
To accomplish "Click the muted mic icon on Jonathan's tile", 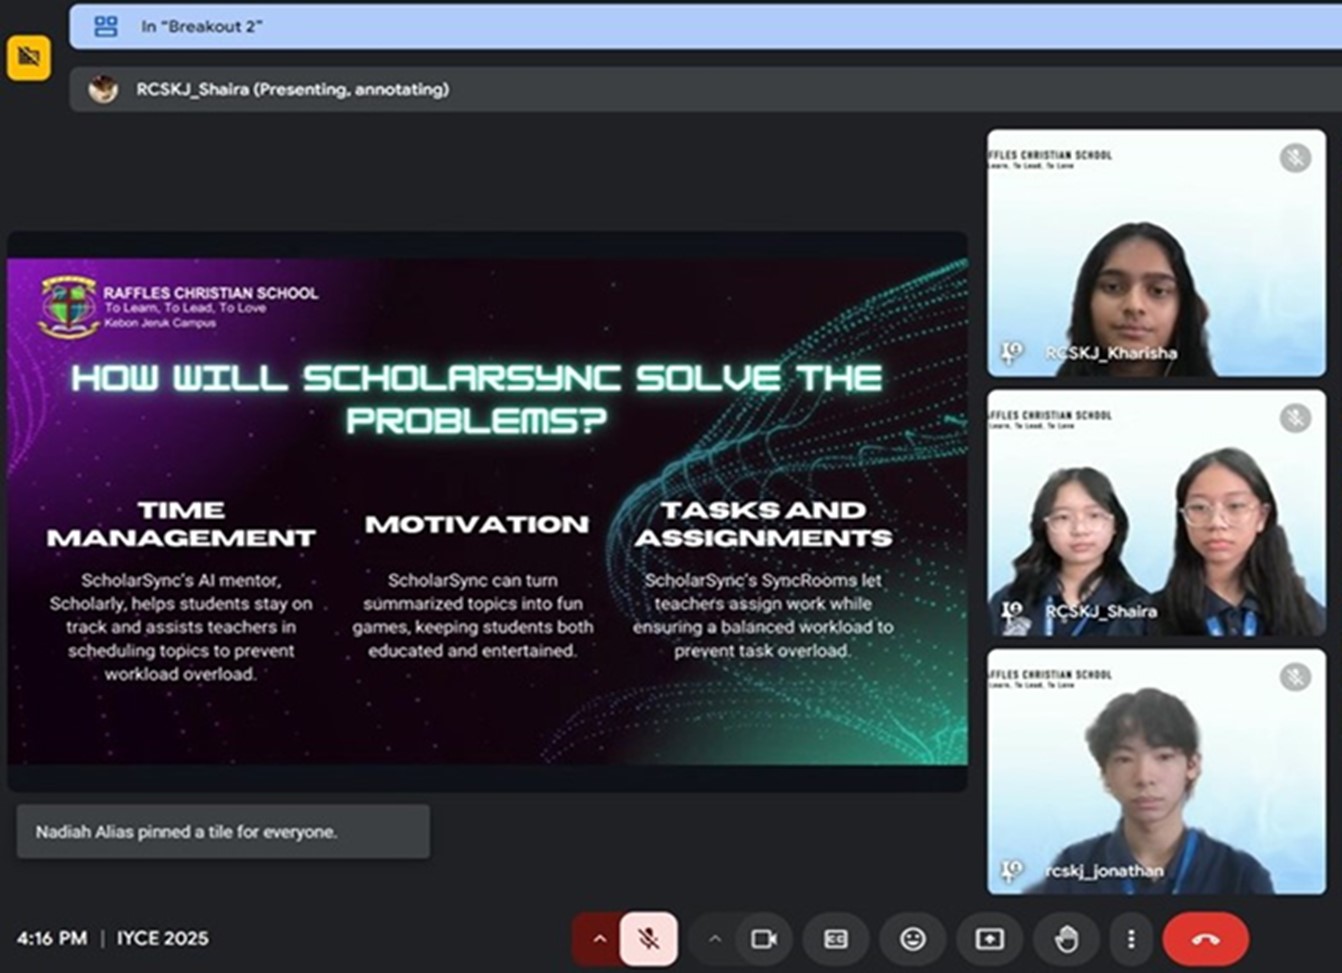I will tap(1295, 677).
